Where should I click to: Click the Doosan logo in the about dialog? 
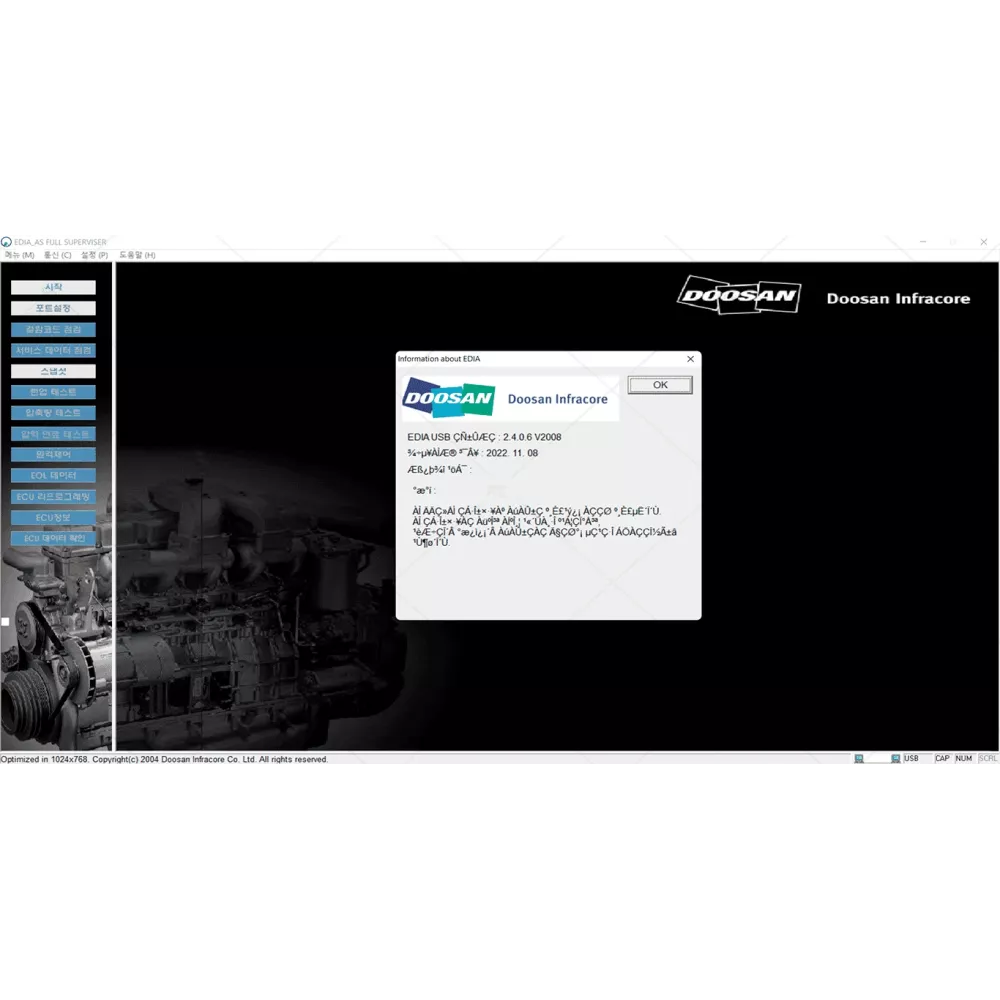(x=449, y=398)
